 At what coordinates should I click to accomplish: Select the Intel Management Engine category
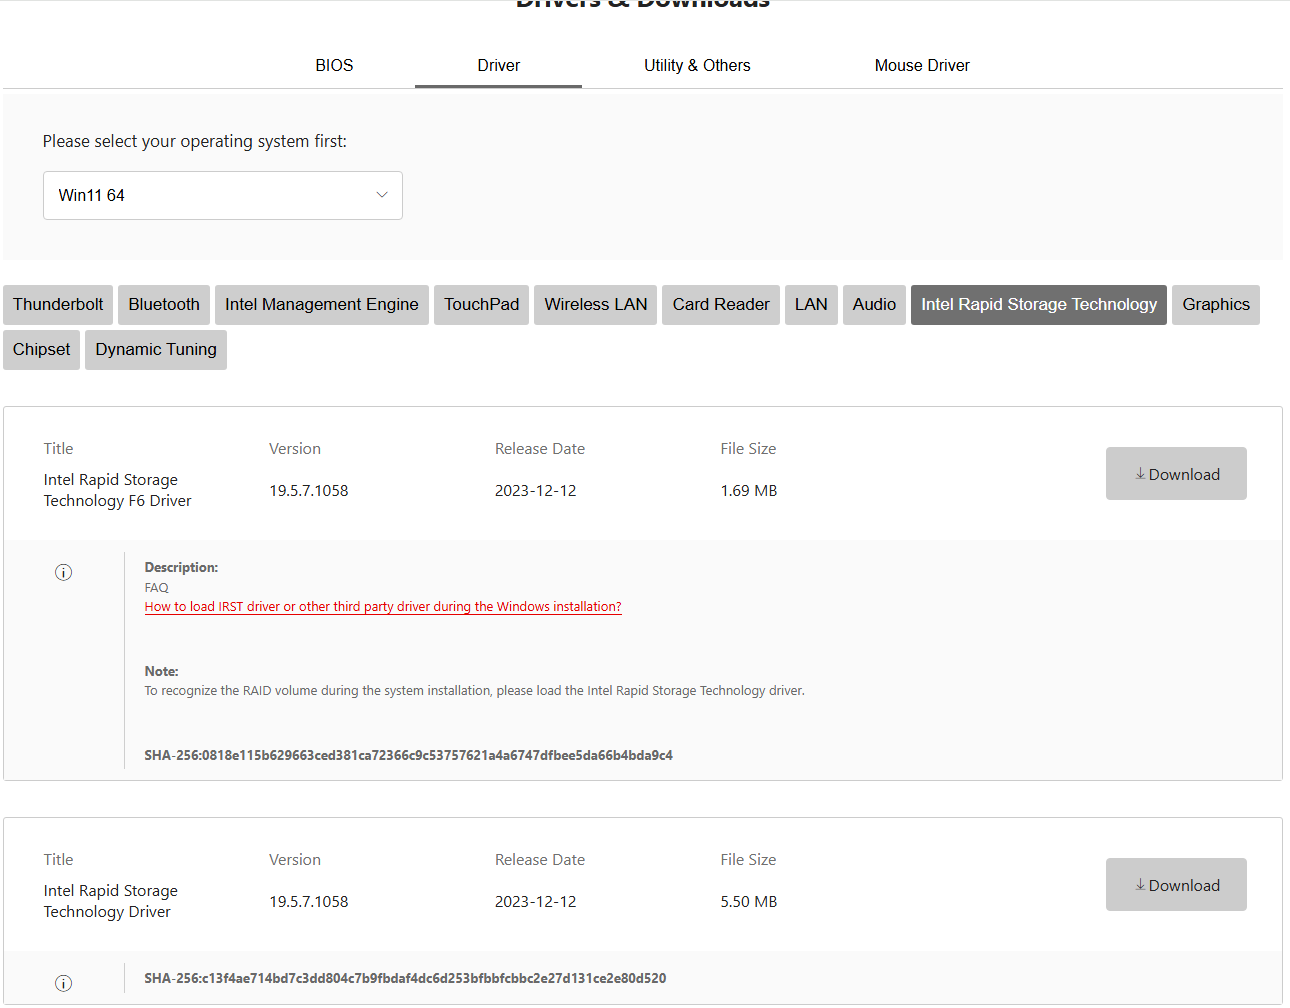(x=322, y=305)
